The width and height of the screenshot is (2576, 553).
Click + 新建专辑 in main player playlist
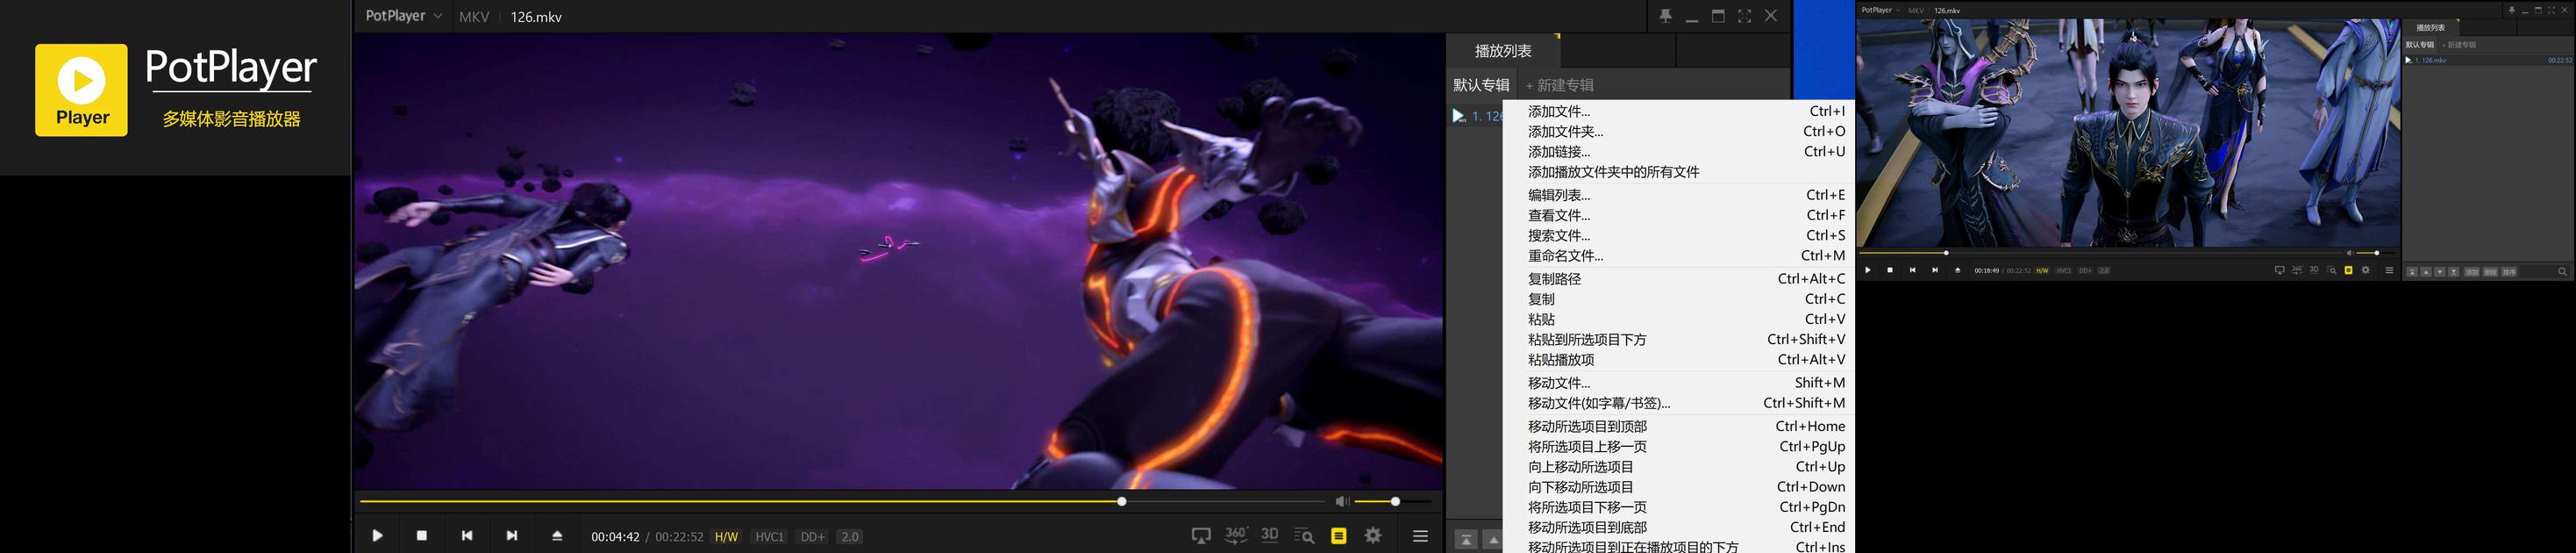[1559, 85]
